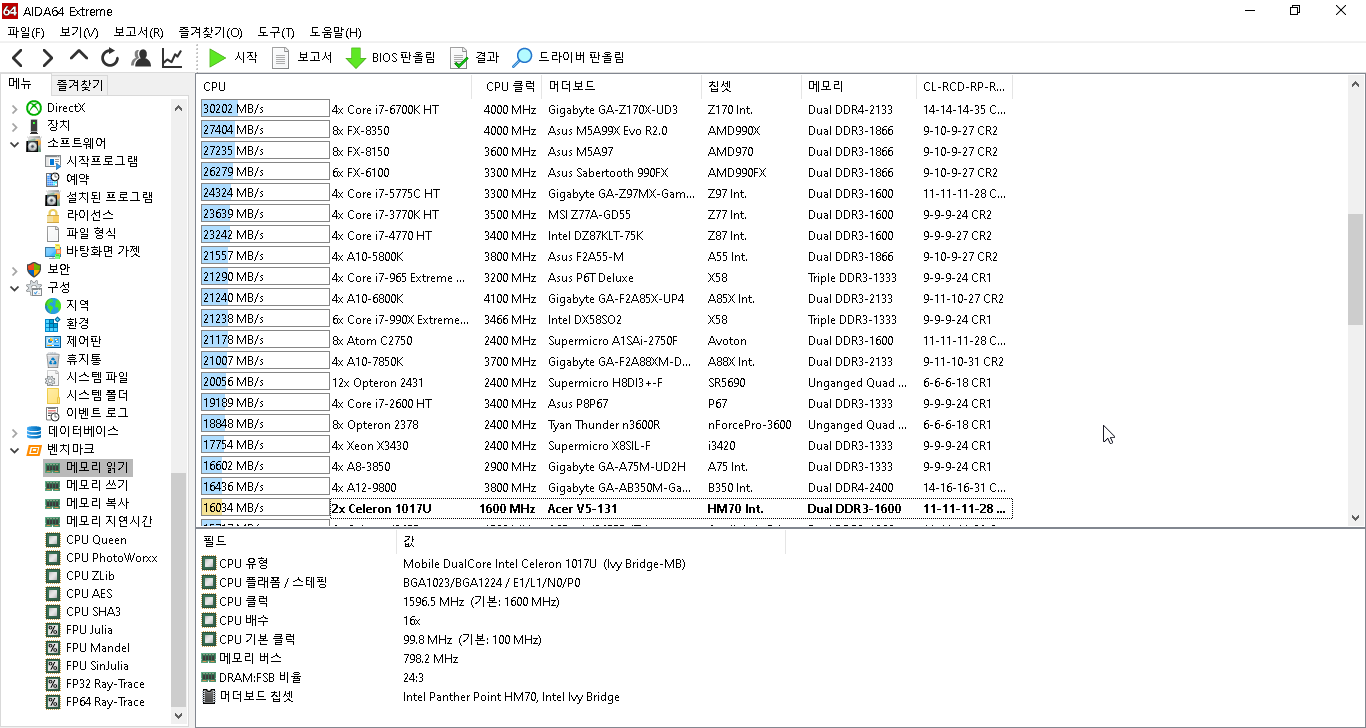
Task: Switch to the 메뉴 tab
Action: [x=21, y=84]
